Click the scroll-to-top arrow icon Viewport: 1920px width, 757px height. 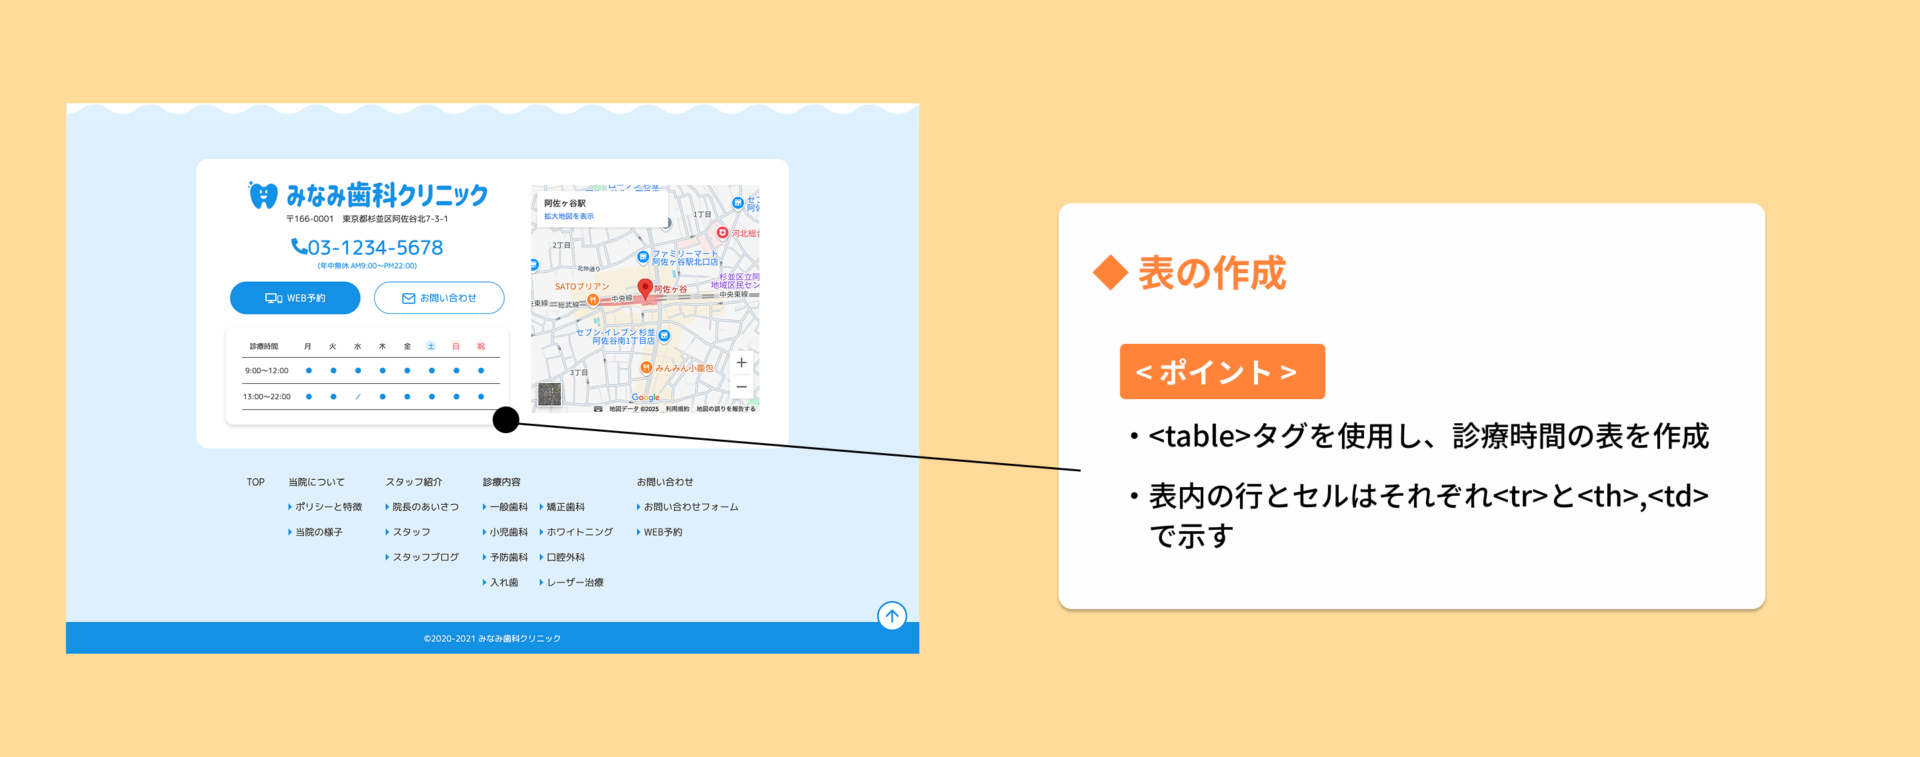pos(892,616)
